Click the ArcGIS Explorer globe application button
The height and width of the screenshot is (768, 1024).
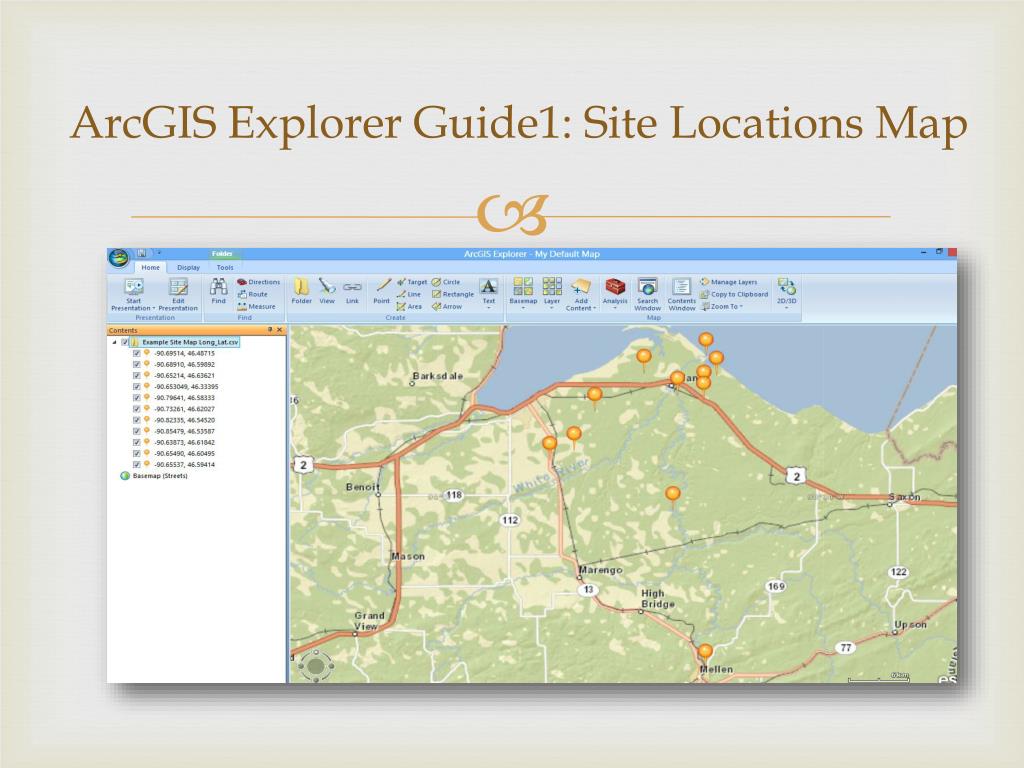(118, 258)
